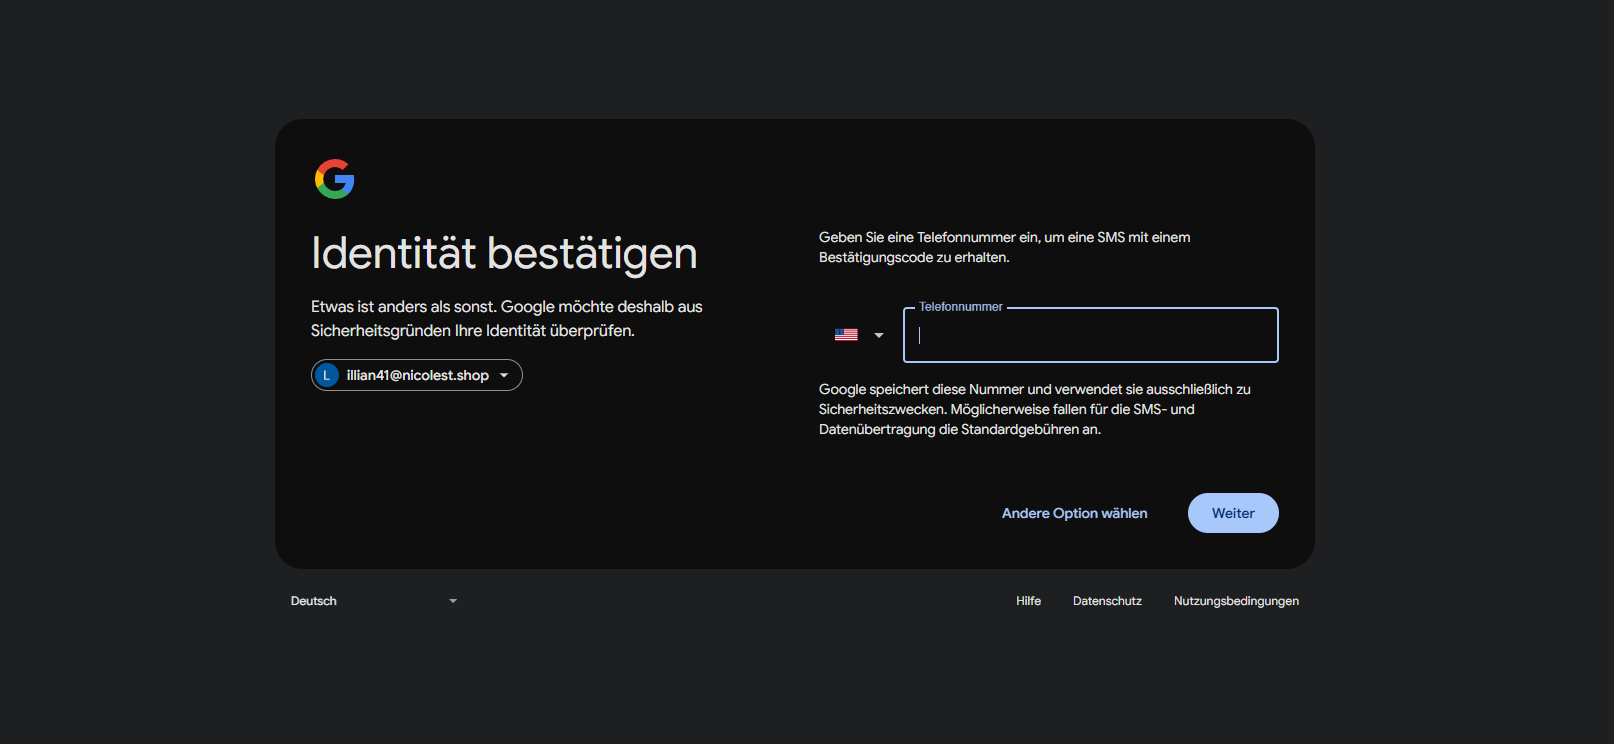Choose Andere Option wählen
The image size is (1614, 744).
(x=1075, y=513)
